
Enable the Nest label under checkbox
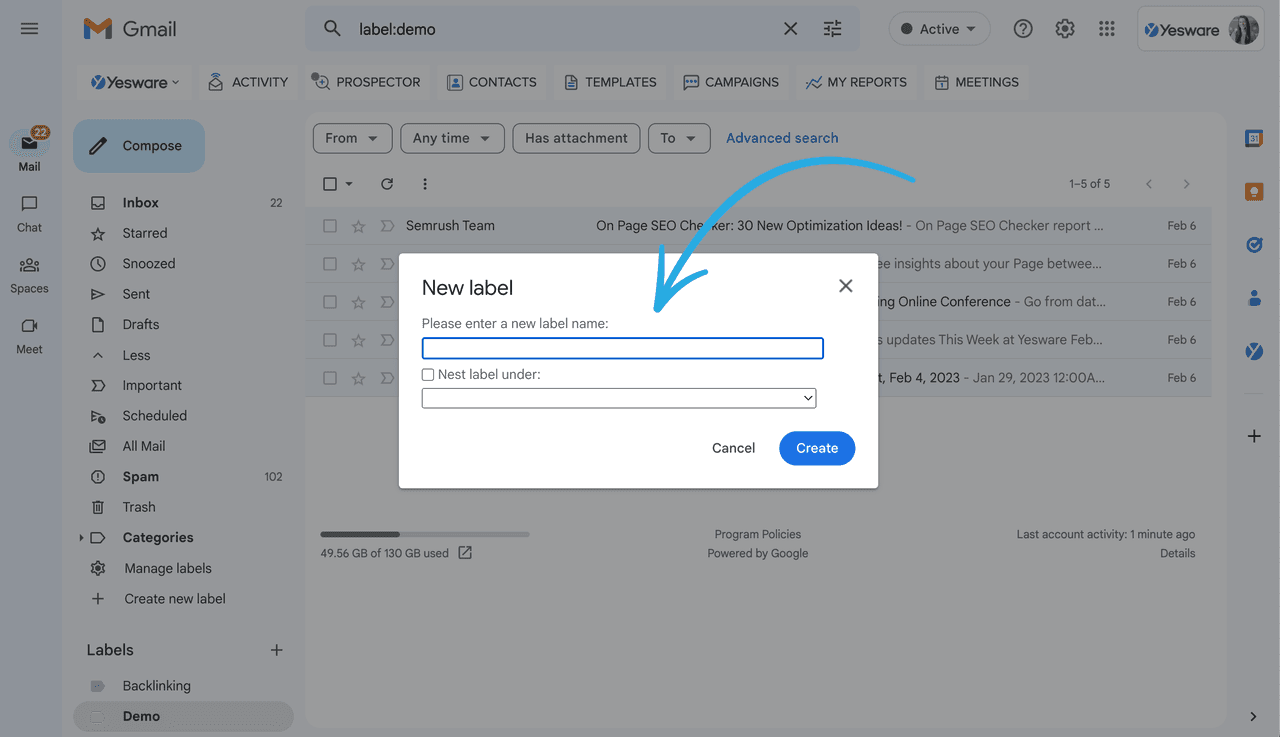point(428,374)
